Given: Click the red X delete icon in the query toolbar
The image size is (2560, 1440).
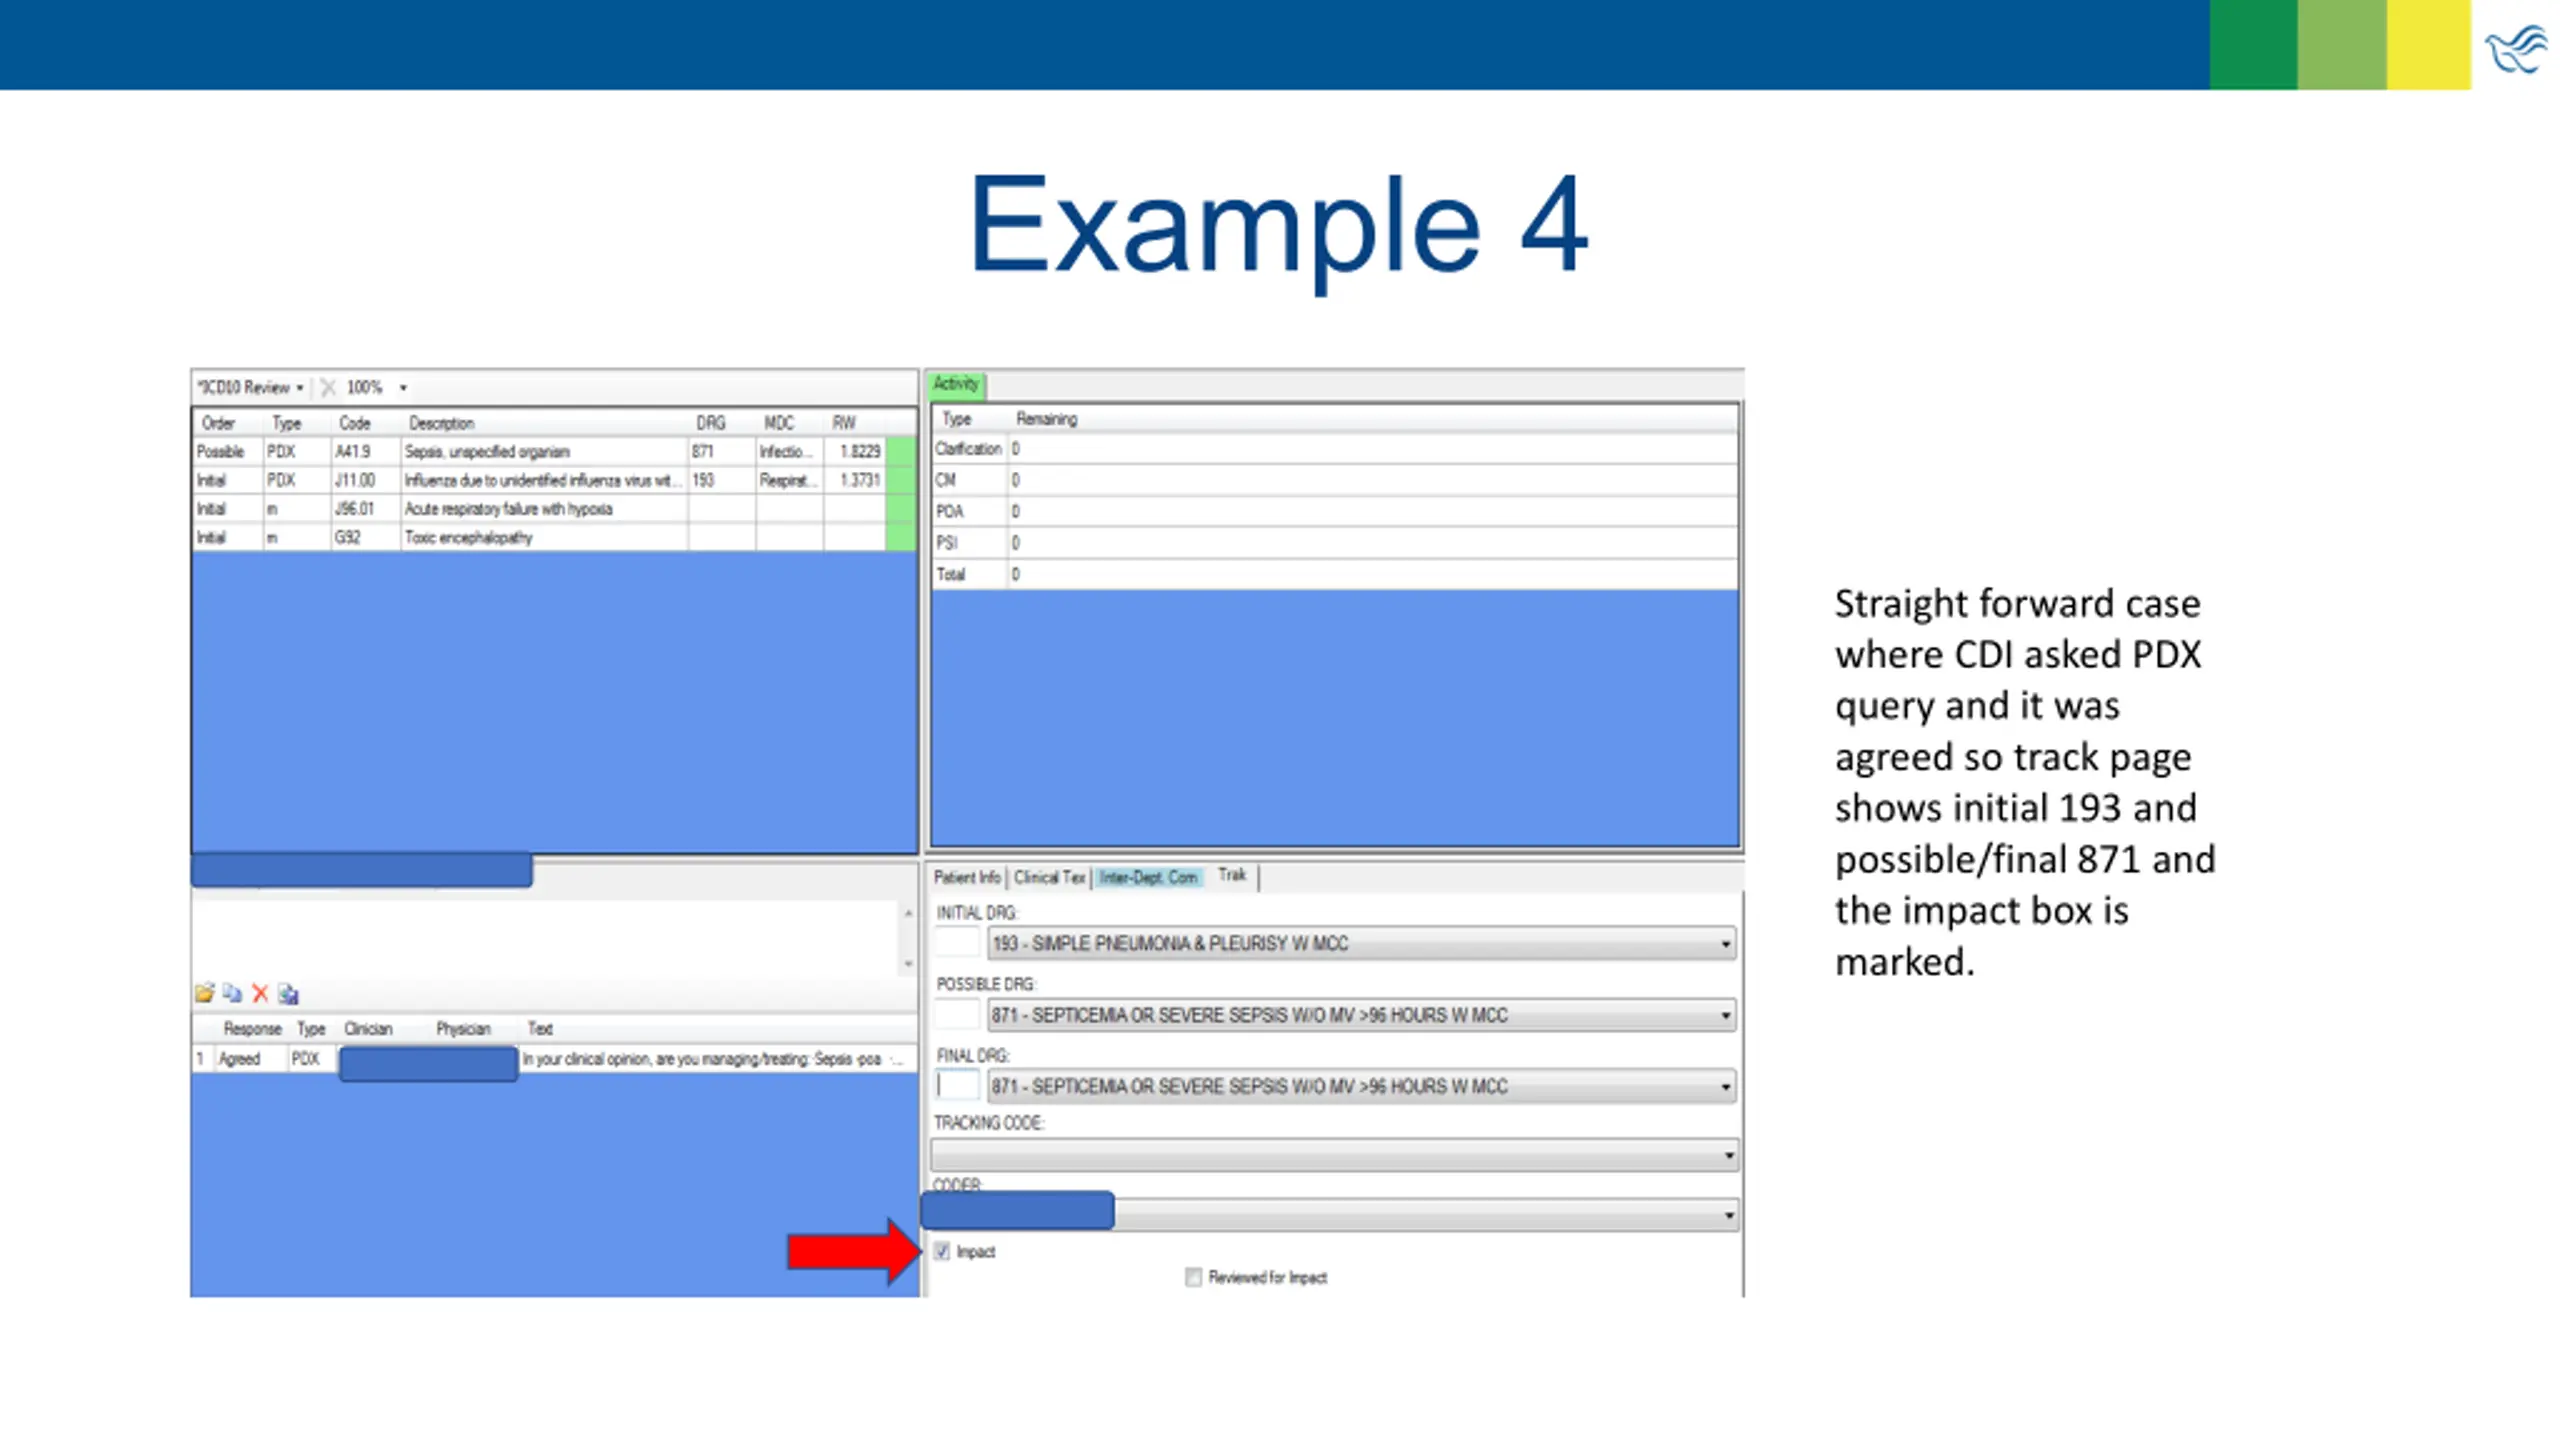Looking at the screenshot, I should pyautogui.click(x=260, y=993).
